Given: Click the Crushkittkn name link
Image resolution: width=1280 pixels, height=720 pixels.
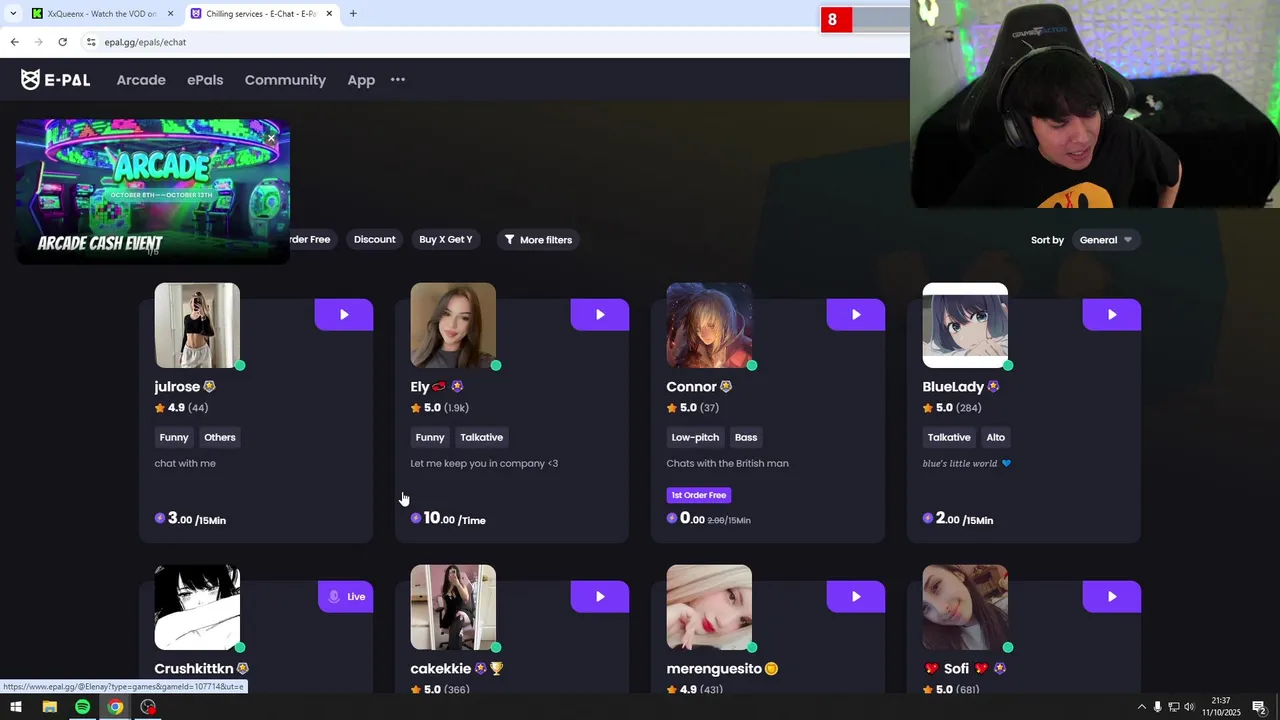Looking at the screenshot, I should pos(194,669).
